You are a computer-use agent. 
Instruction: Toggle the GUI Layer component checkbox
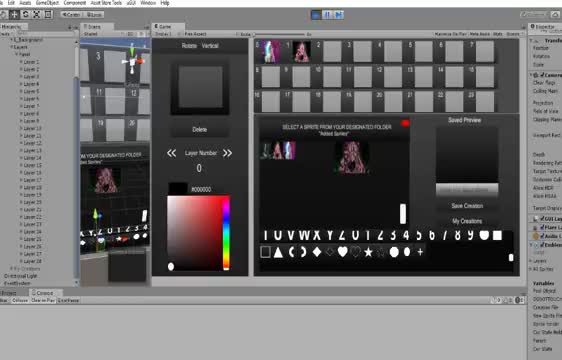pos(542,218)
